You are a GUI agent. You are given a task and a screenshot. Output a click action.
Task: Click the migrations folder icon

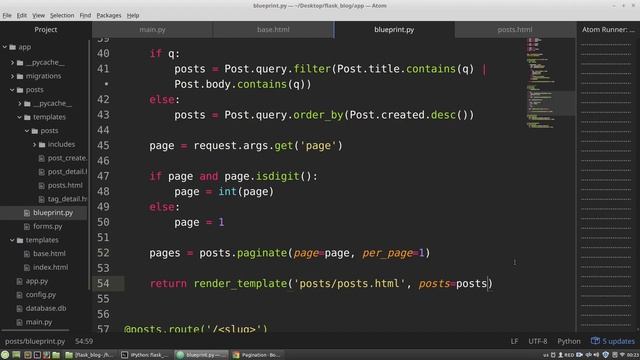point(20,76)
